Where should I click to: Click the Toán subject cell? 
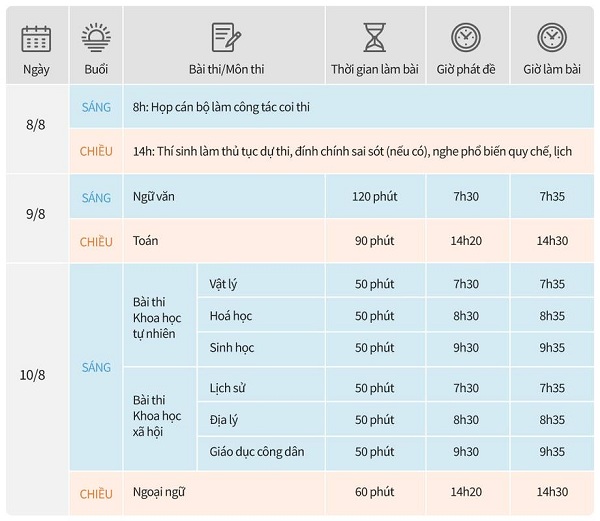pyautogui.click(x=224, y=241)
